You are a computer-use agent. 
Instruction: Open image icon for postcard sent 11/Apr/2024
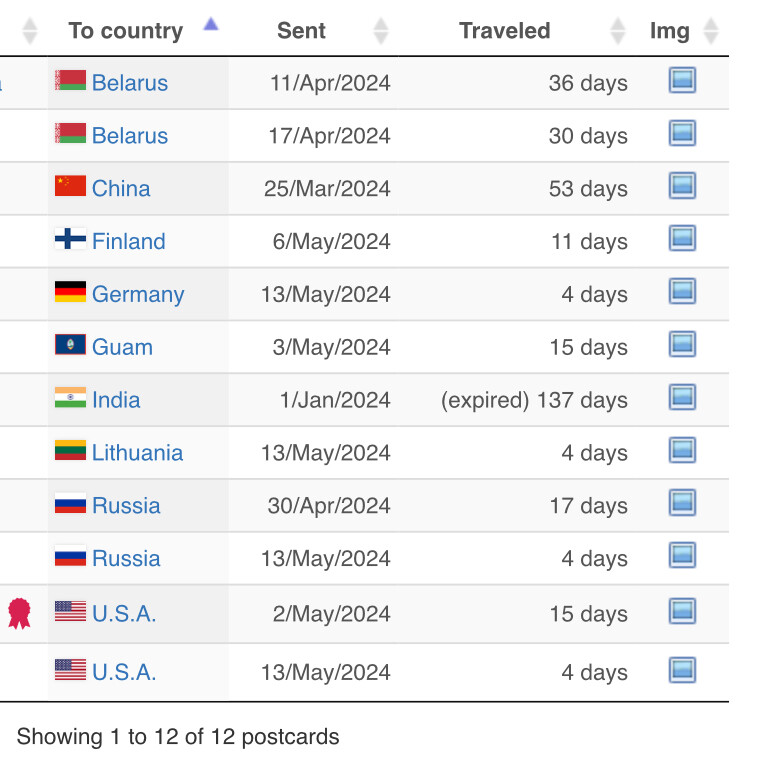pos(682,80)
